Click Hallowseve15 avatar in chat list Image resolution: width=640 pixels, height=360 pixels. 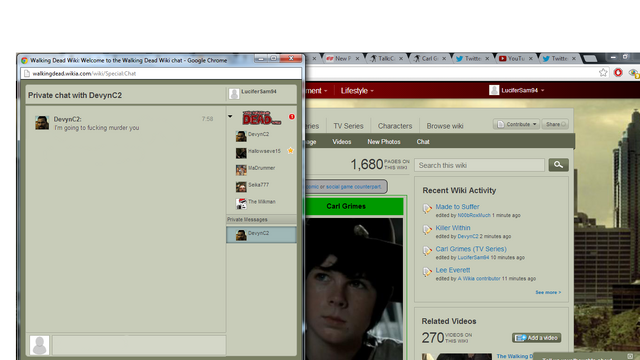point(241,153)
